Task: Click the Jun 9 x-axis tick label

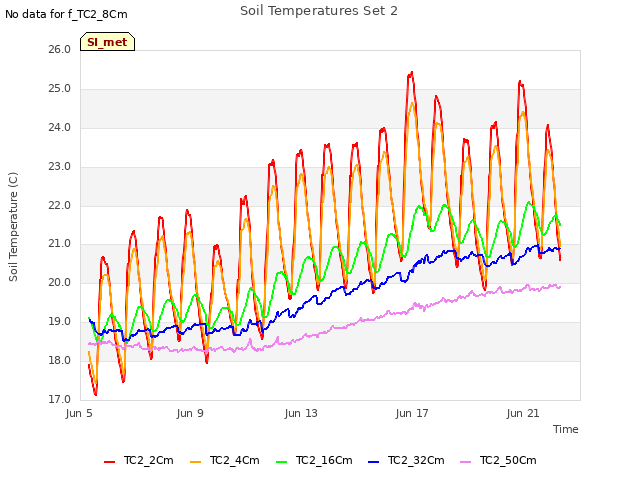Action: tap(190, 413)
